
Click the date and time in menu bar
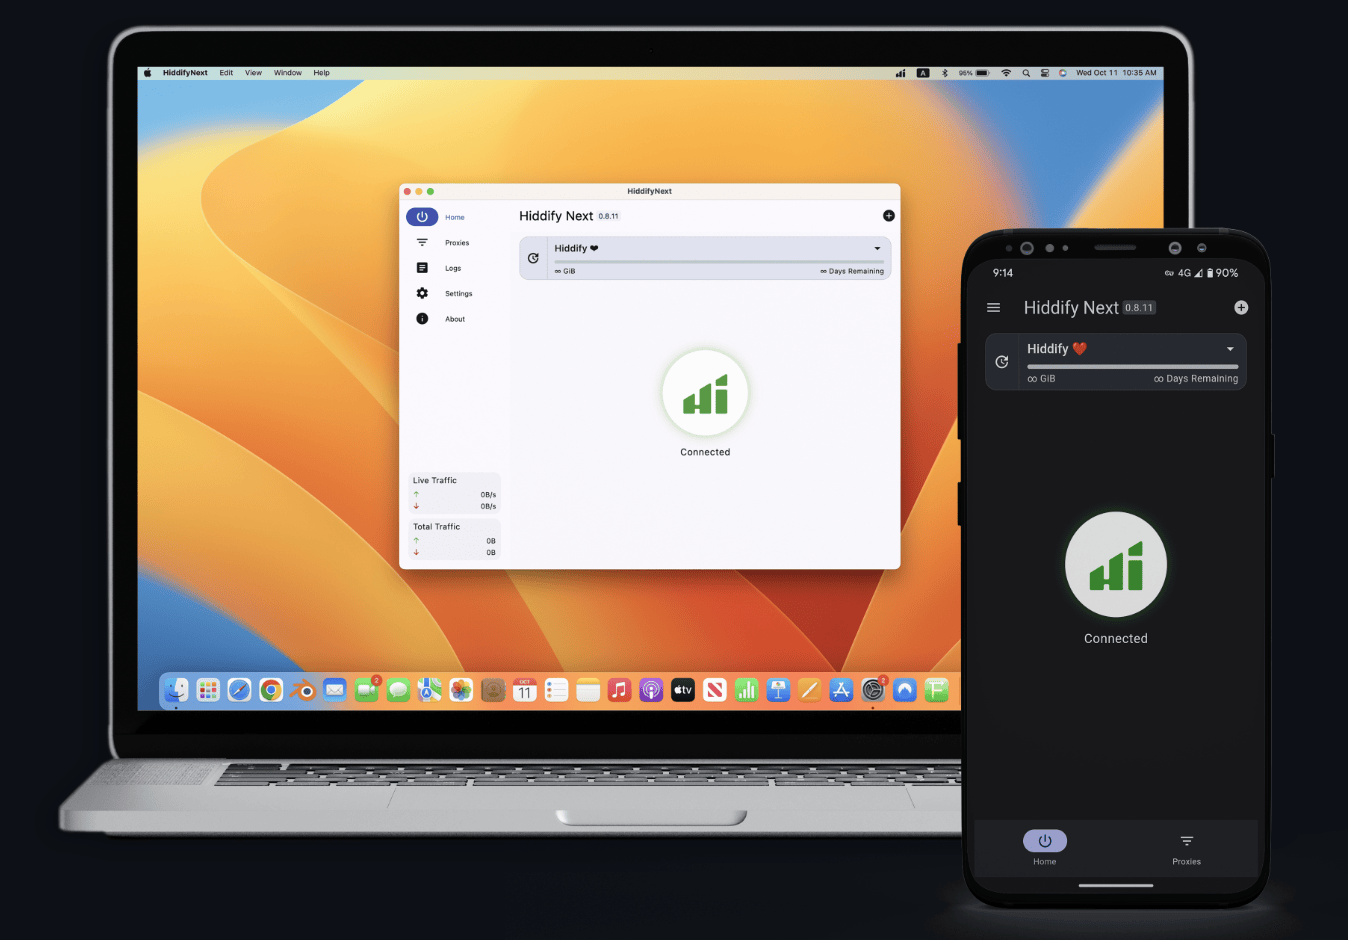coord(1116,73)
